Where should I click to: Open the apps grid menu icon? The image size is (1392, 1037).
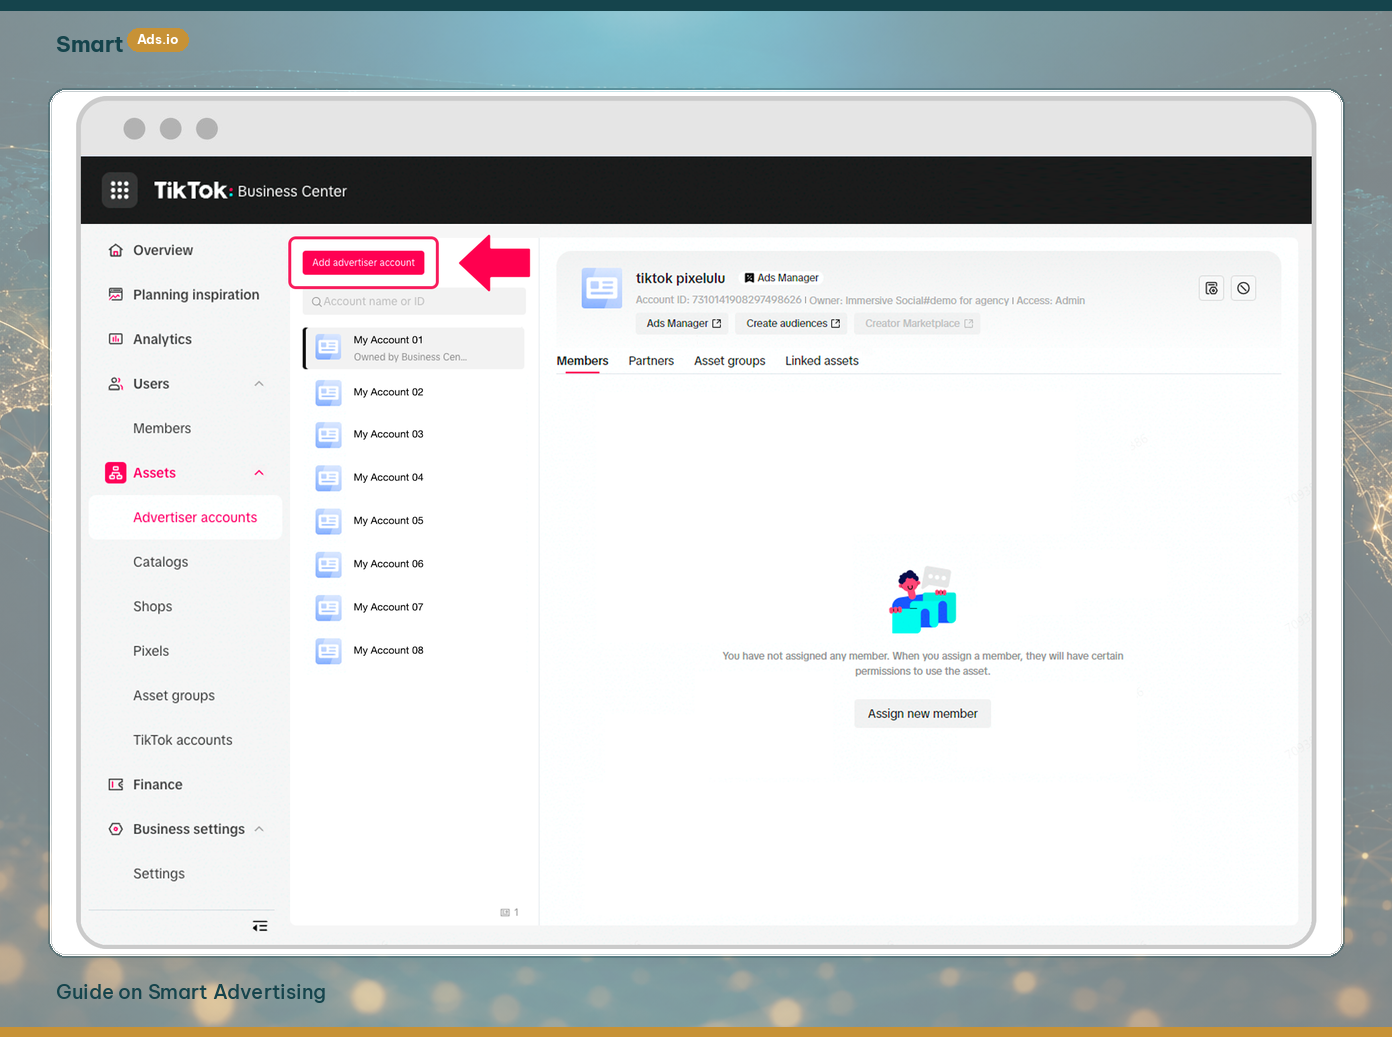pos(120,190)
